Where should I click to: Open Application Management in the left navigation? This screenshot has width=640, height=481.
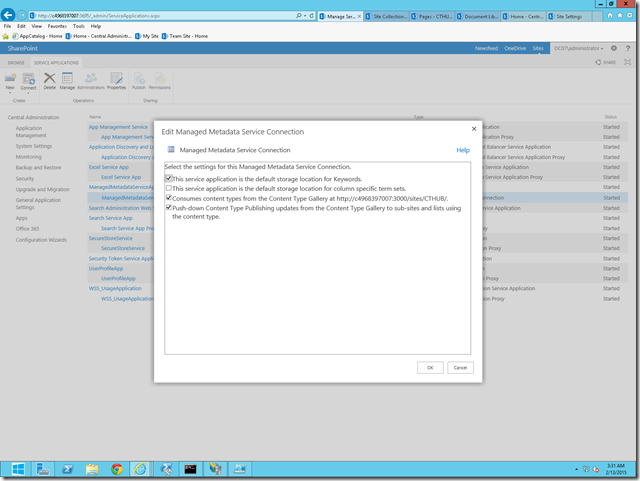tap(31, 131)
